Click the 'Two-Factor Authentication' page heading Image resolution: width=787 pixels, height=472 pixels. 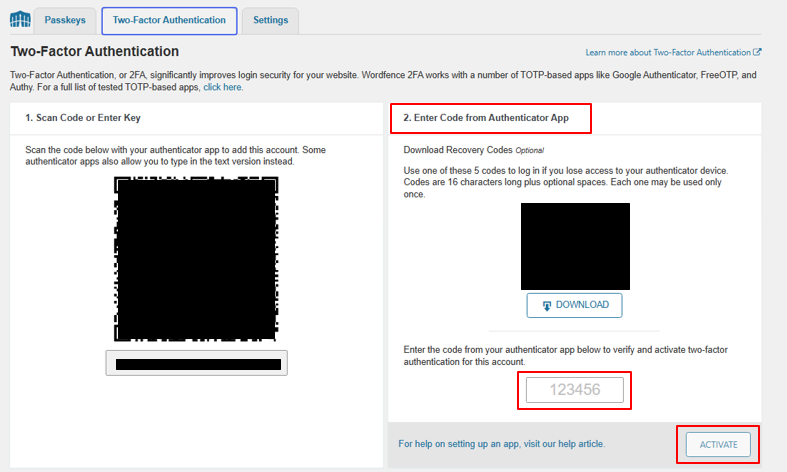pyautogui.click(x=94, y=51)
